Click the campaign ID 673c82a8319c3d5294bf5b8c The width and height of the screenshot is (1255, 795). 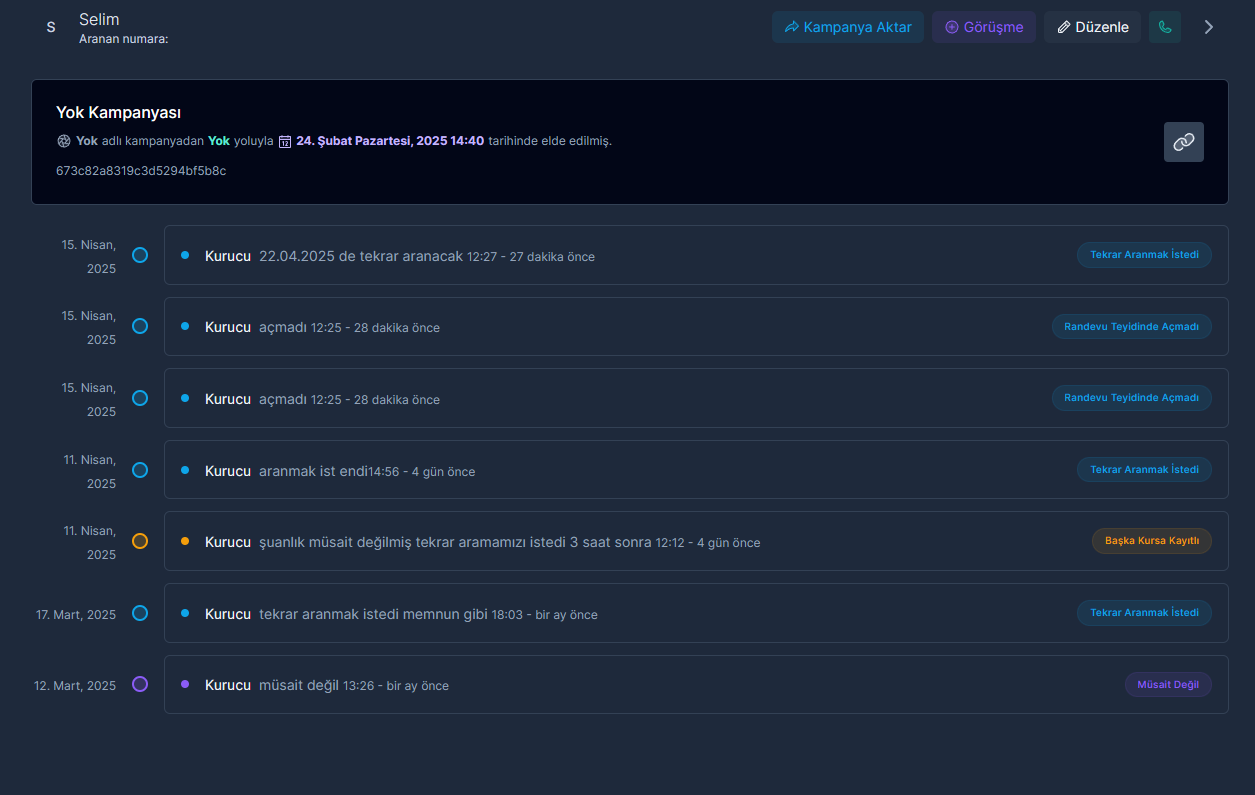tap(141, 171)
